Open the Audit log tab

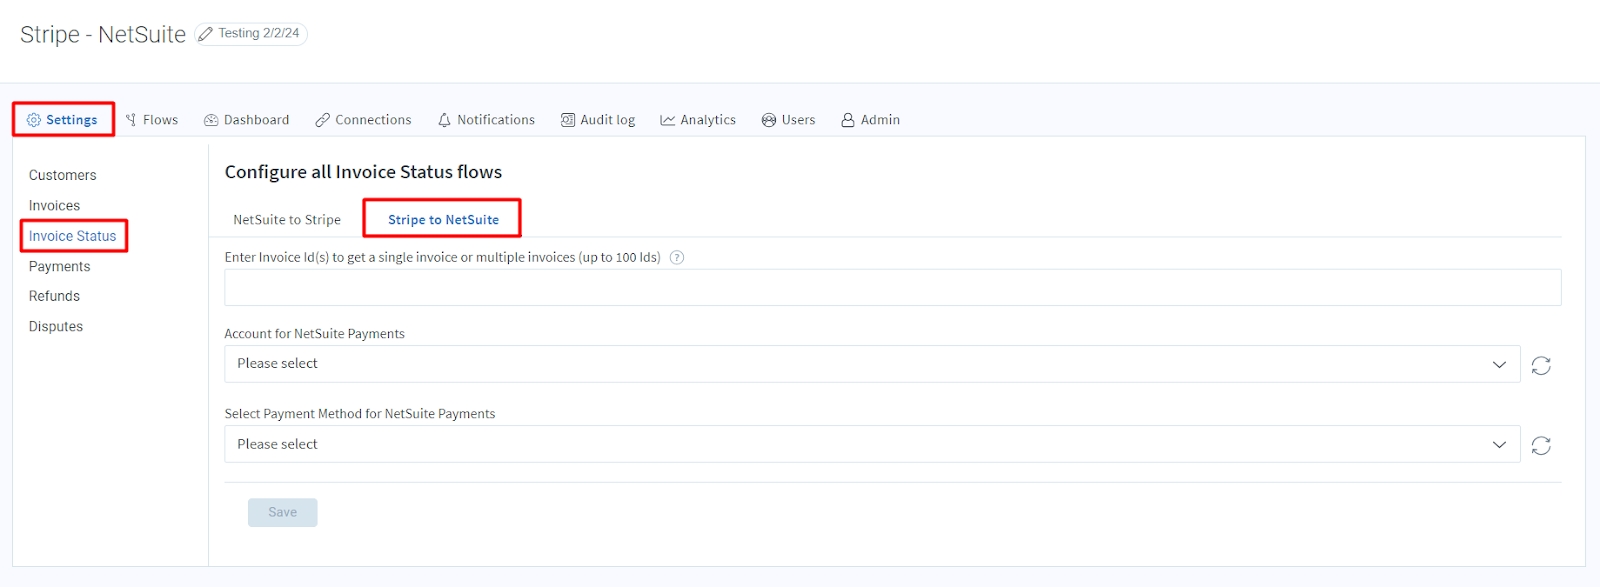click(x=598, y=120)
